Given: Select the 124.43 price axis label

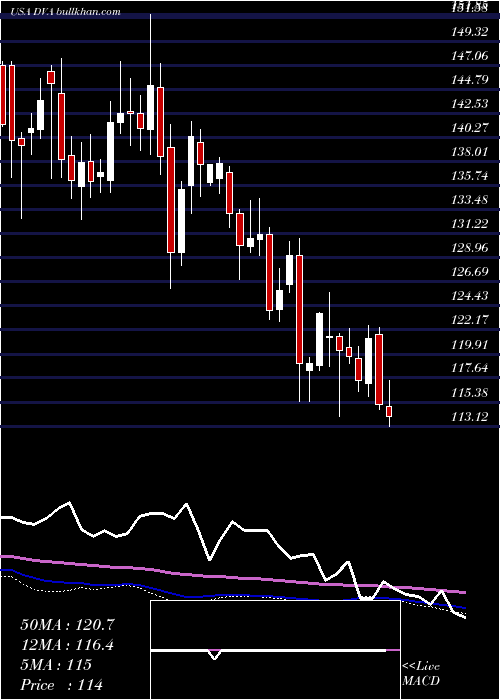Looking at the screenshot, I should click(x=470, y=296).
